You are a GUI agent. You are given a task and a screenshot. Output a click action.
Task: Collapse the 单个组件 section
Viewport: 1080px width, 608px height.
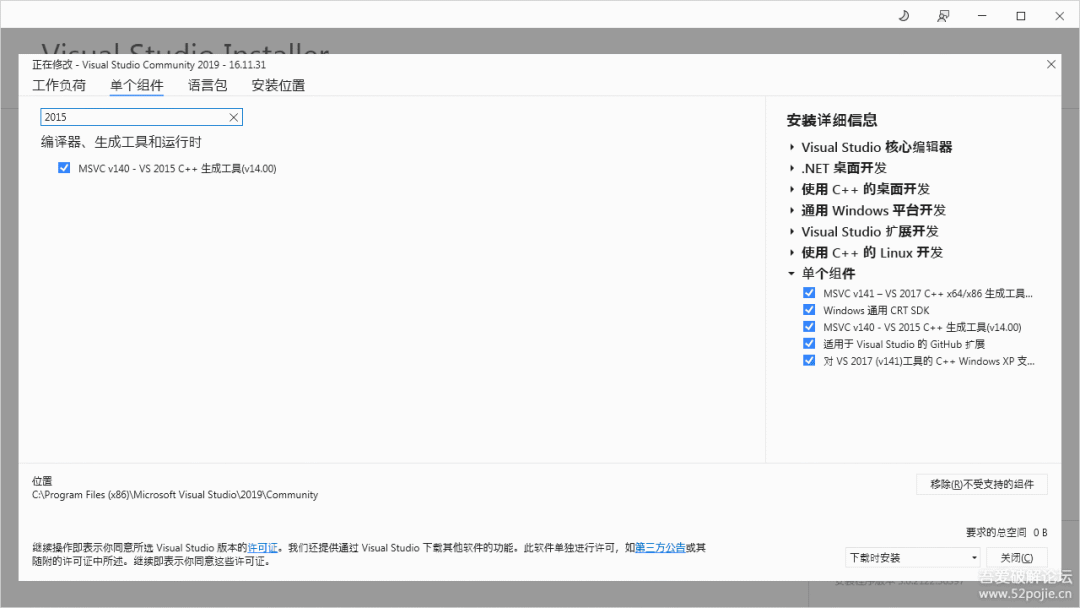tap(791, 273)
